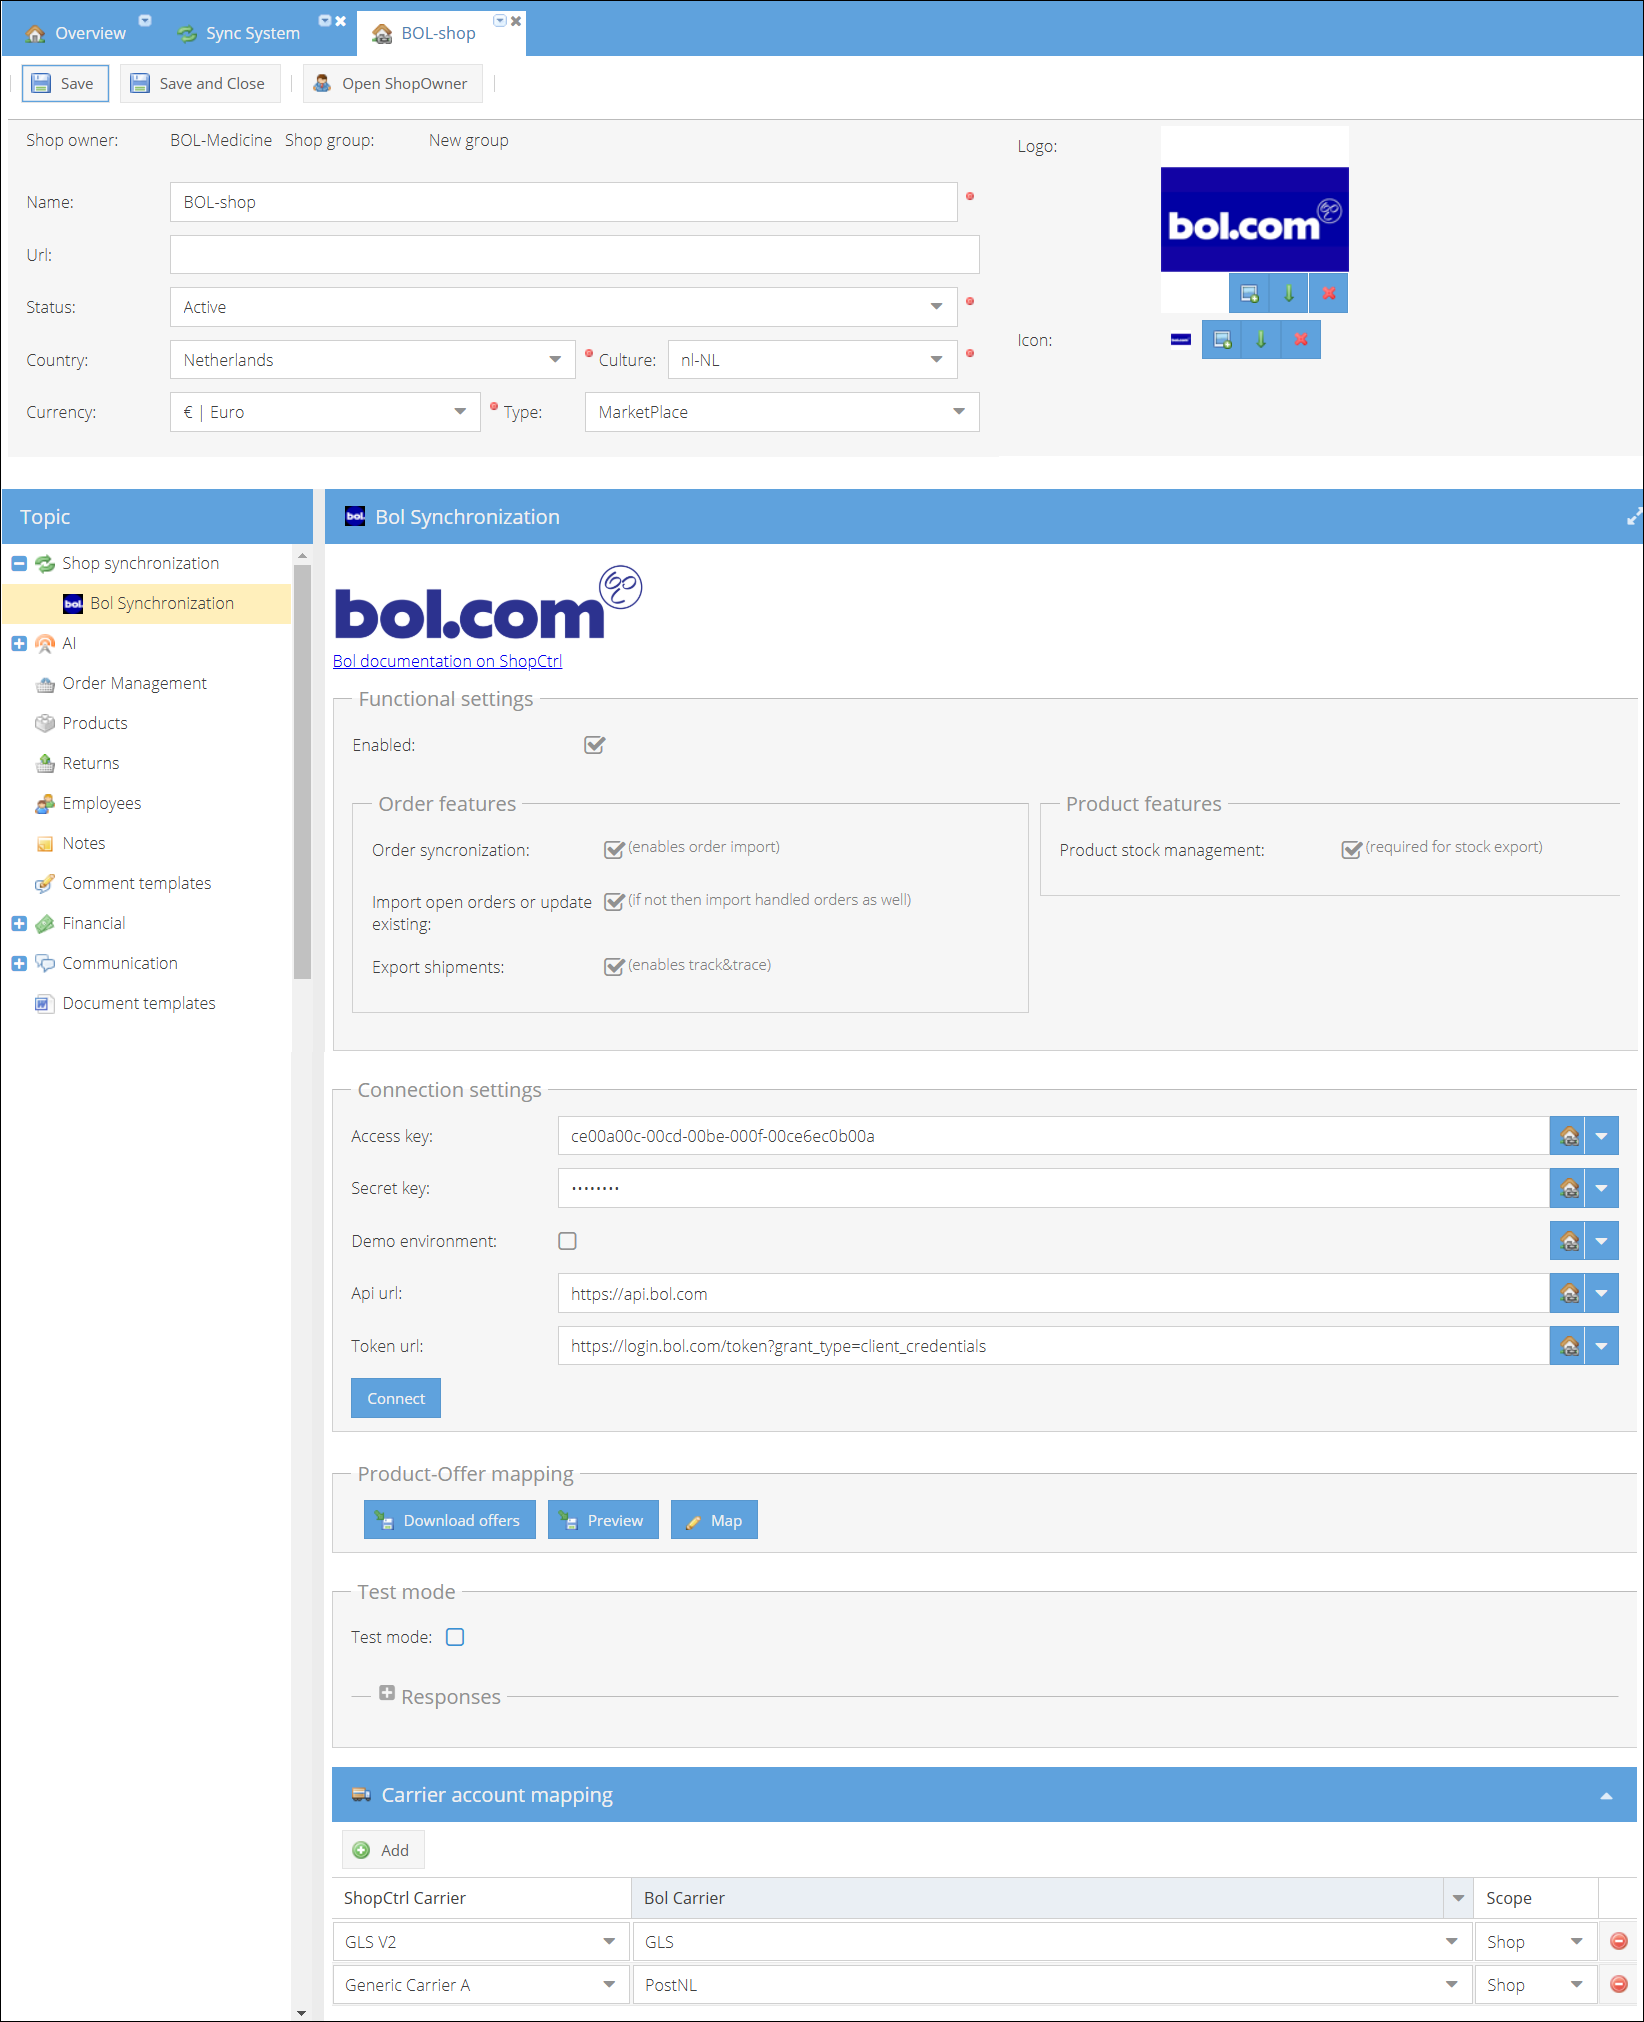Viewport: 1644px width, 2022px height.
Task: Open the Status dropdown
Action: pyautogui.click(x=936, y=307)
